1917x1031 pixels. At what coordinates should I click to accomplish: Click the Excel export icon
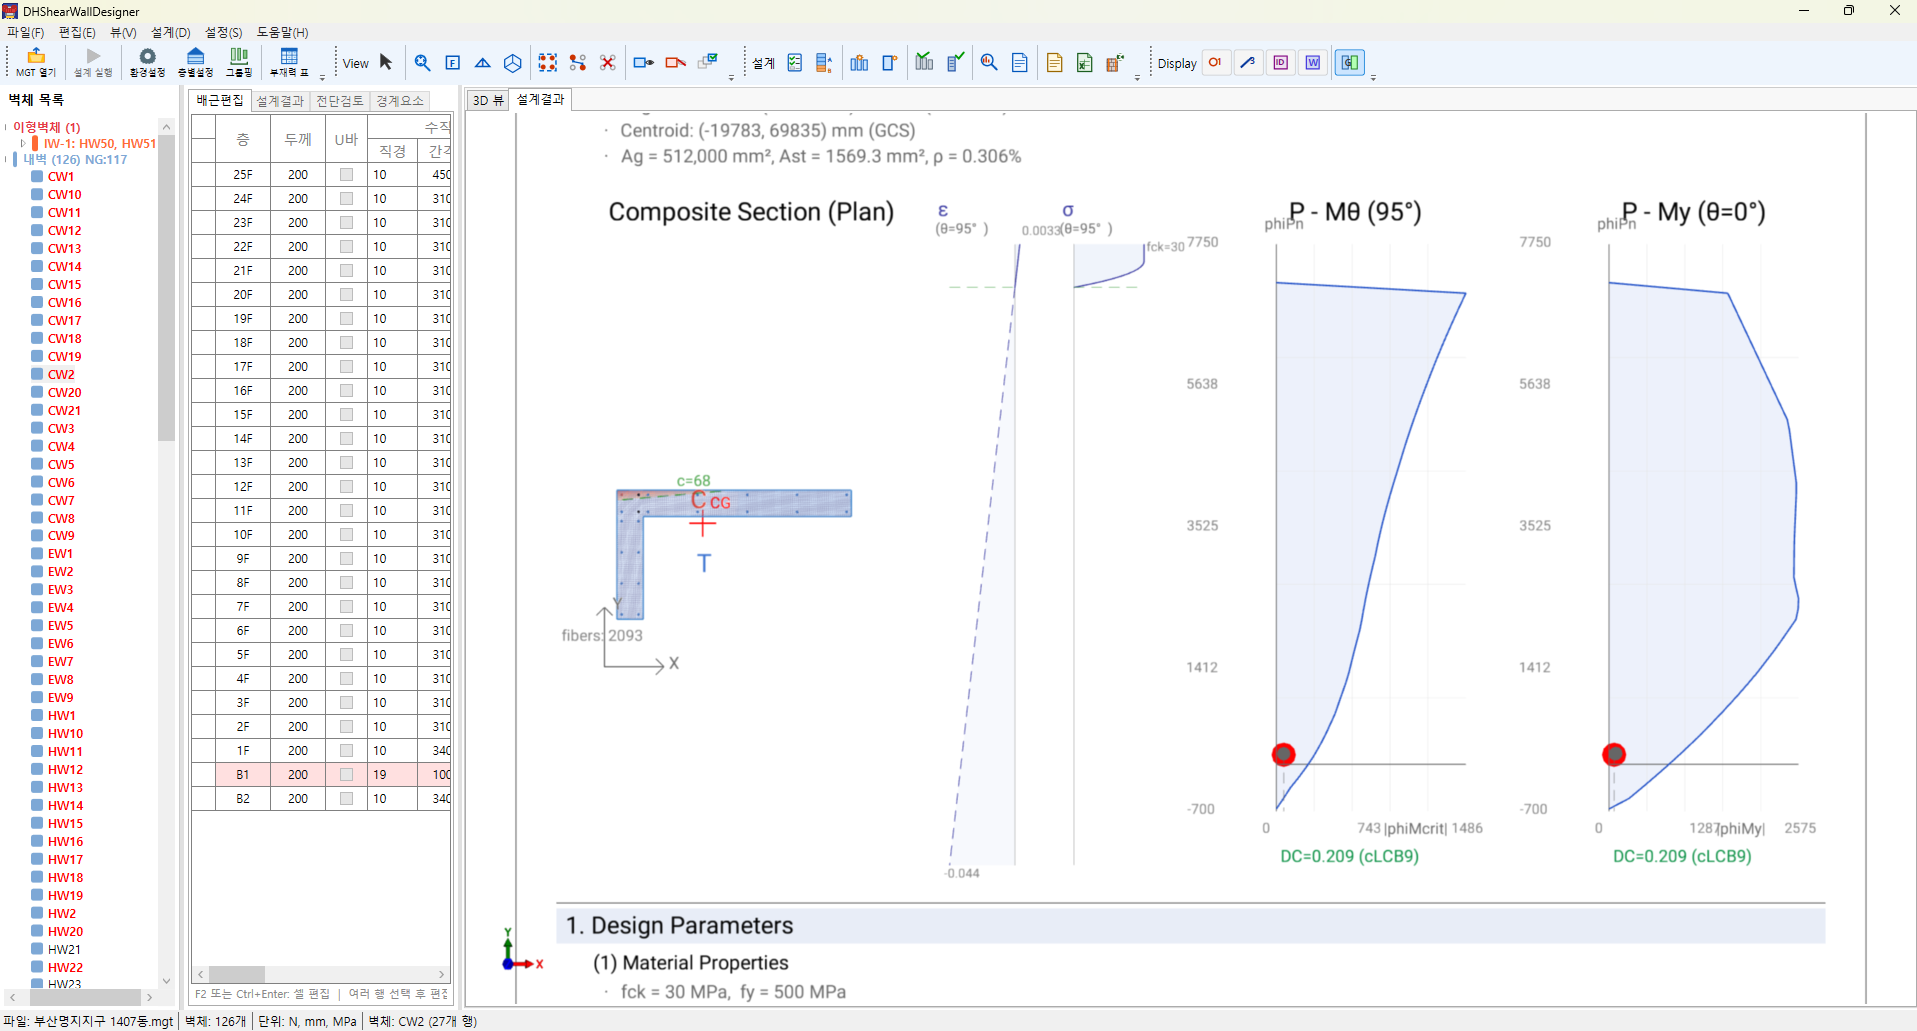[1085, 63]
